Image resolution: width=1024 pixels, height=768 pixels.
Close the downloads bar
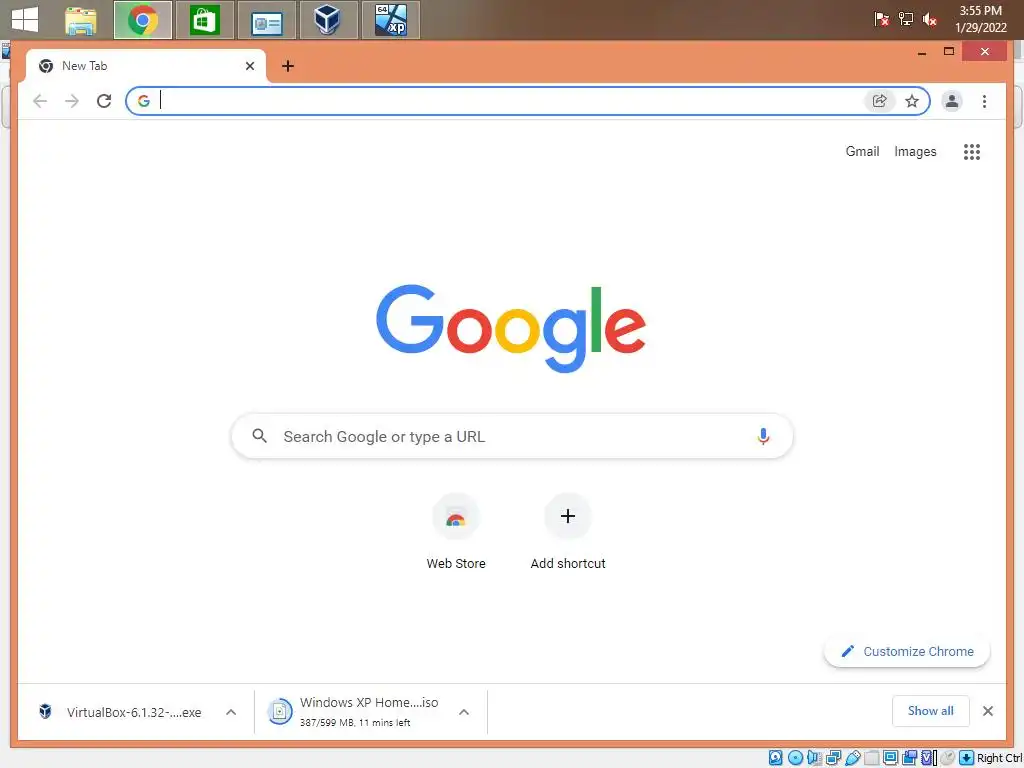(988, 711)
